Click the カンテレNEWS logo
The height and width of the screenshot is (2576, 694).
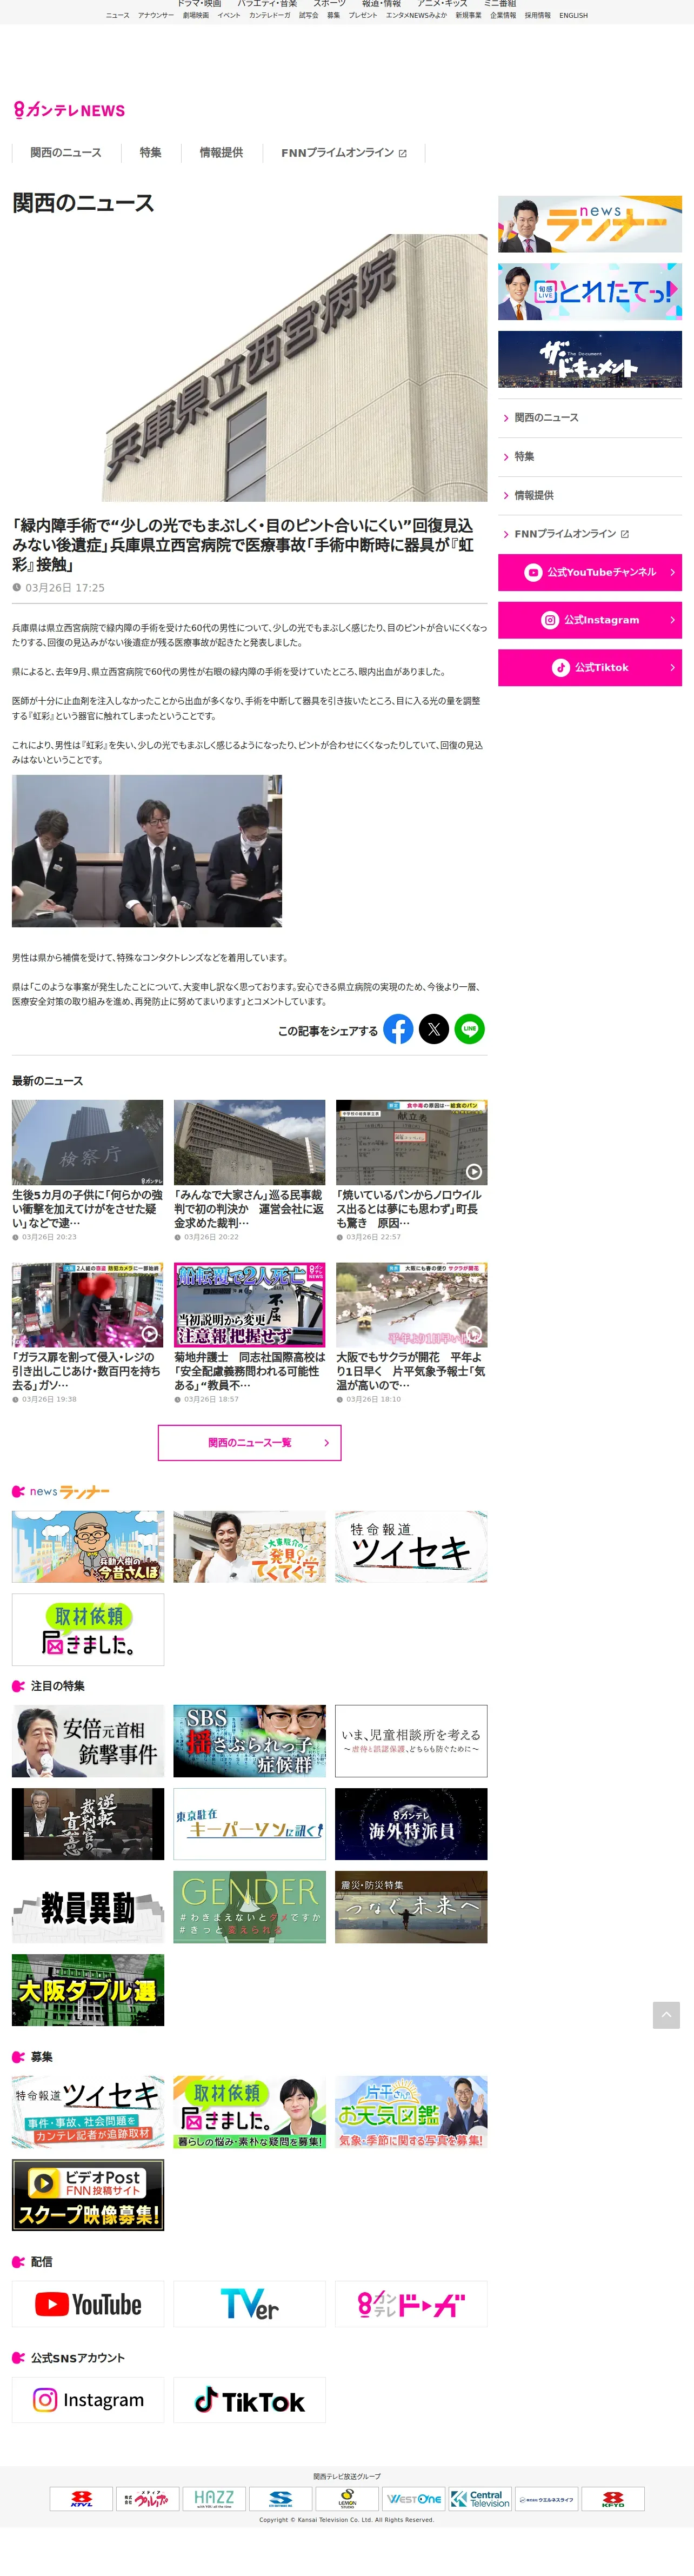point(69,110)
